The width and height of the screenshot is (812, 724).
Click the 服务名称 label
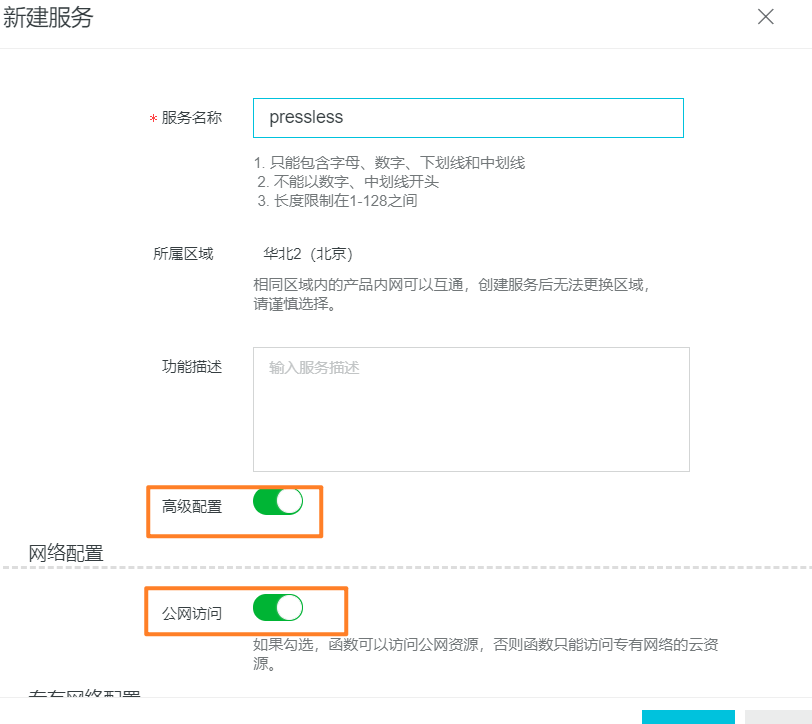pos(192,118)
